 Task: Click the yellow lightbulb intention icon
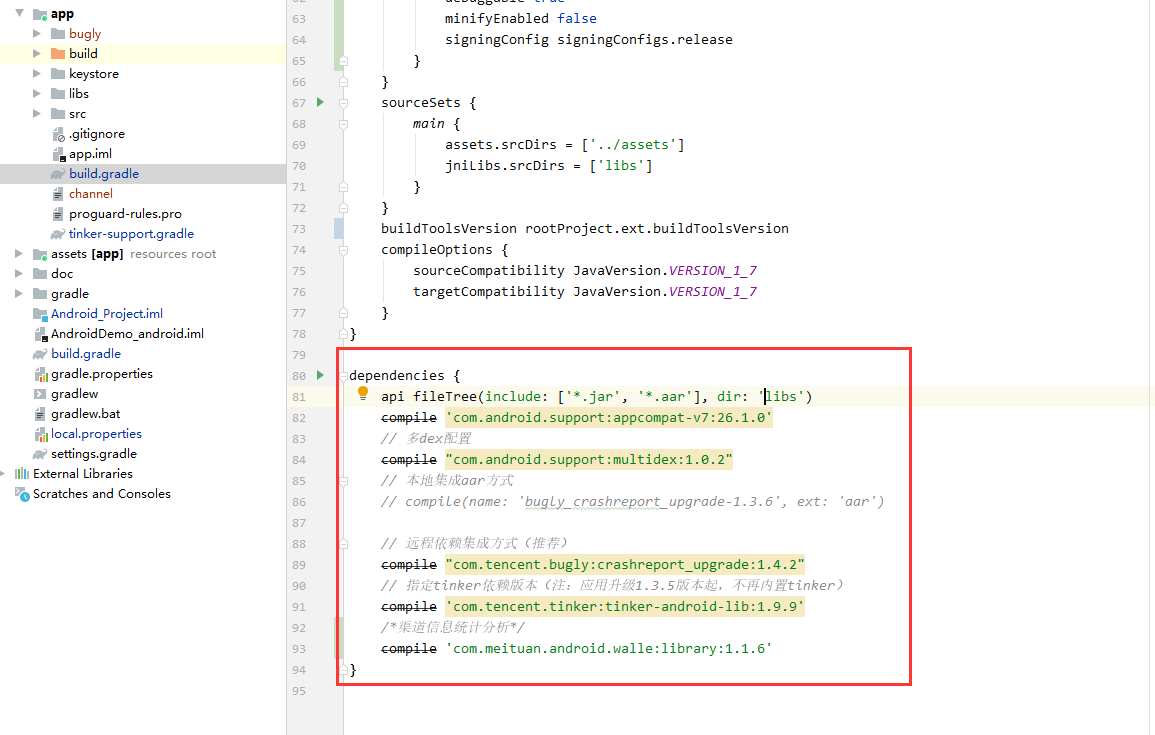pos(362,394)
